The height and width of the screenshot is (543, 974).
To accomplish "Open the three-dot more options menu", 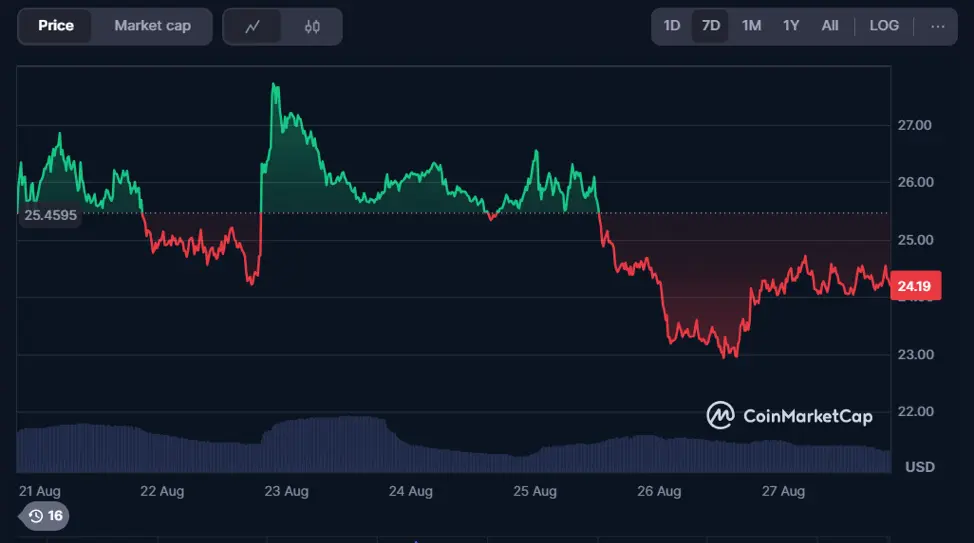I will 937,26.
